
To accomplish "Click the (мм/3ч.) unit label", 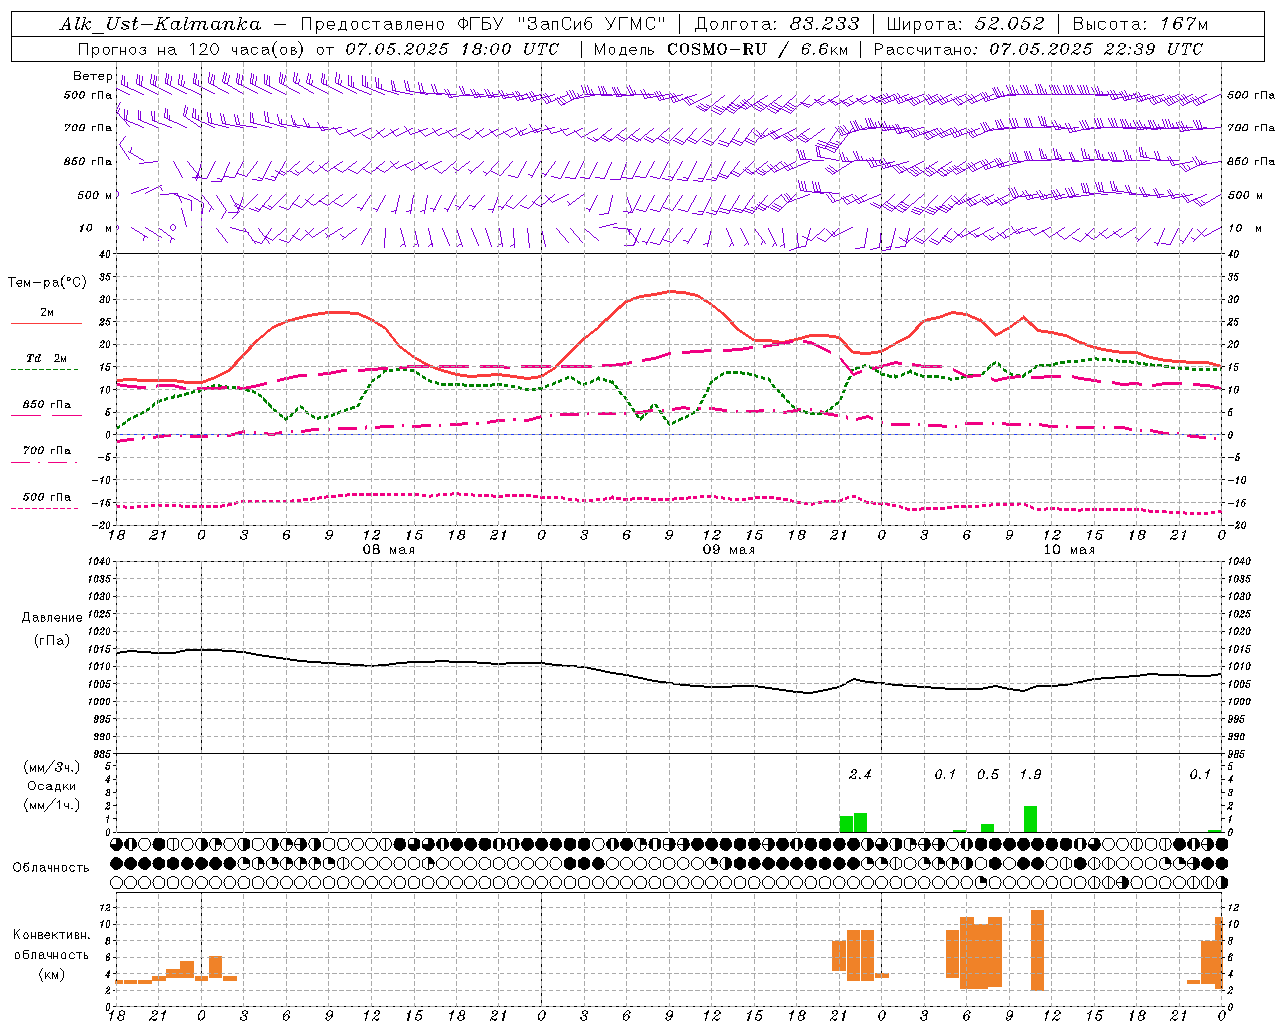I will (x=52, y=767).
